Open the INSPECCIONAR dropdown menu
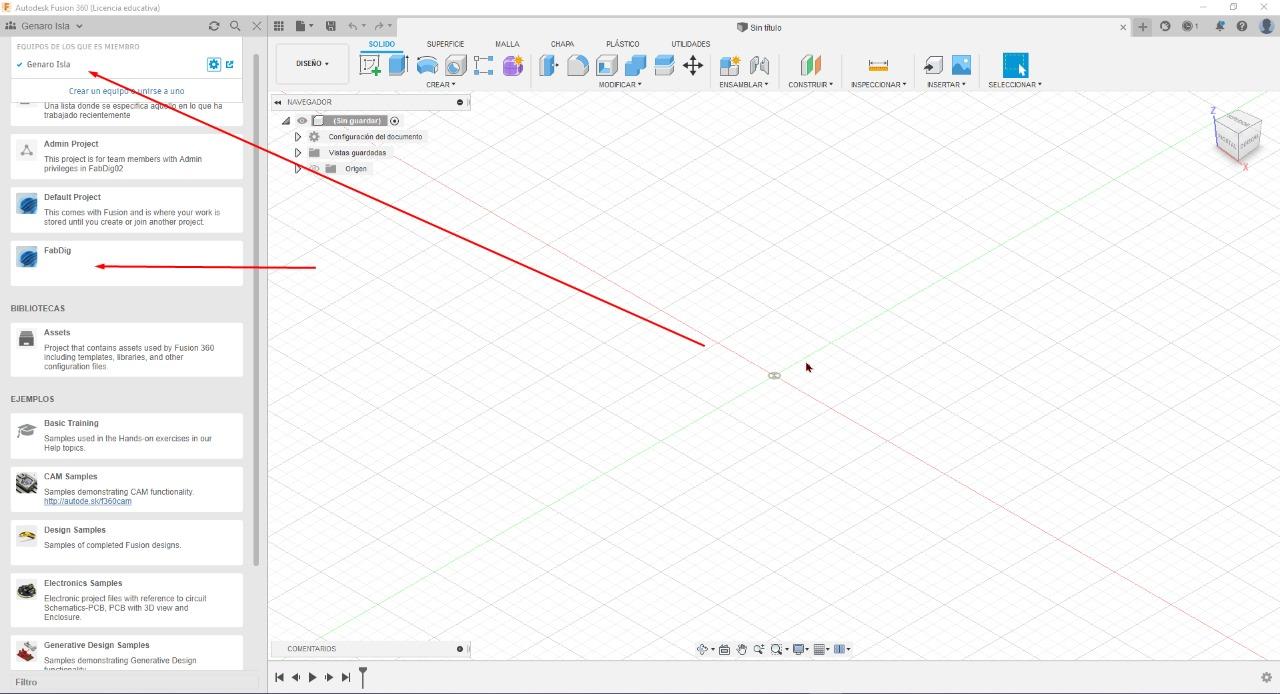The width and height of the screenshot is (1280, 694). click(879, 85)
